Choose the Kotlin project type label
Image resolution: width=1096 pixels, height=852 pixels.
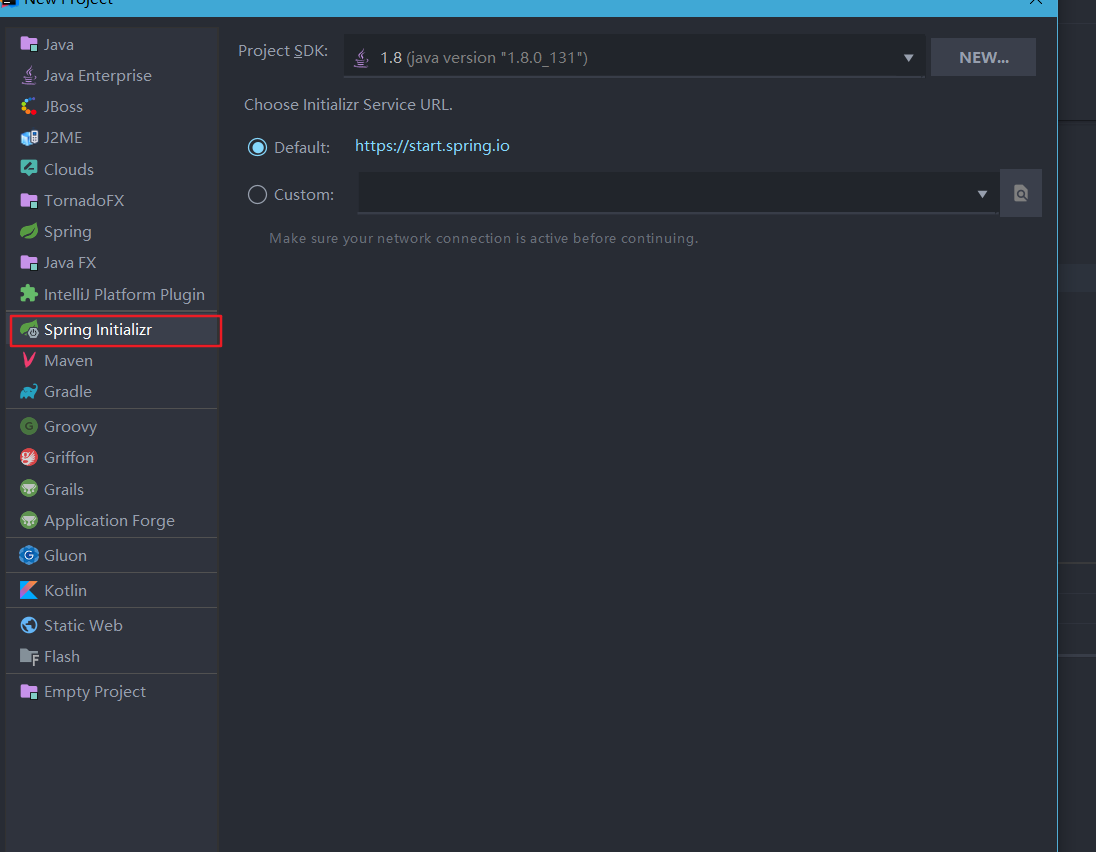tap(66, 591)
